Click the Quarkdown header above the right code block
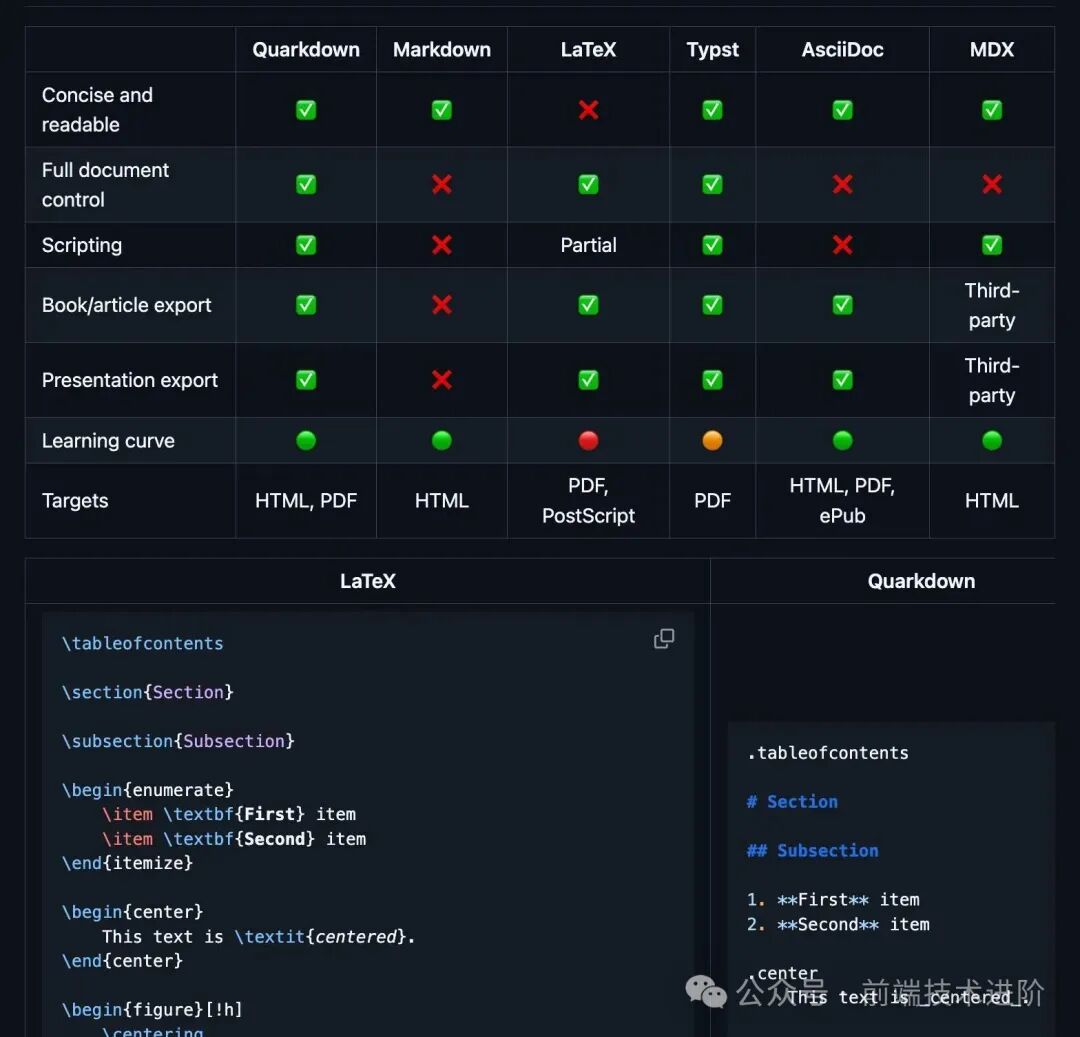This screenshot has width=1080, height=1037. point(921,581)
